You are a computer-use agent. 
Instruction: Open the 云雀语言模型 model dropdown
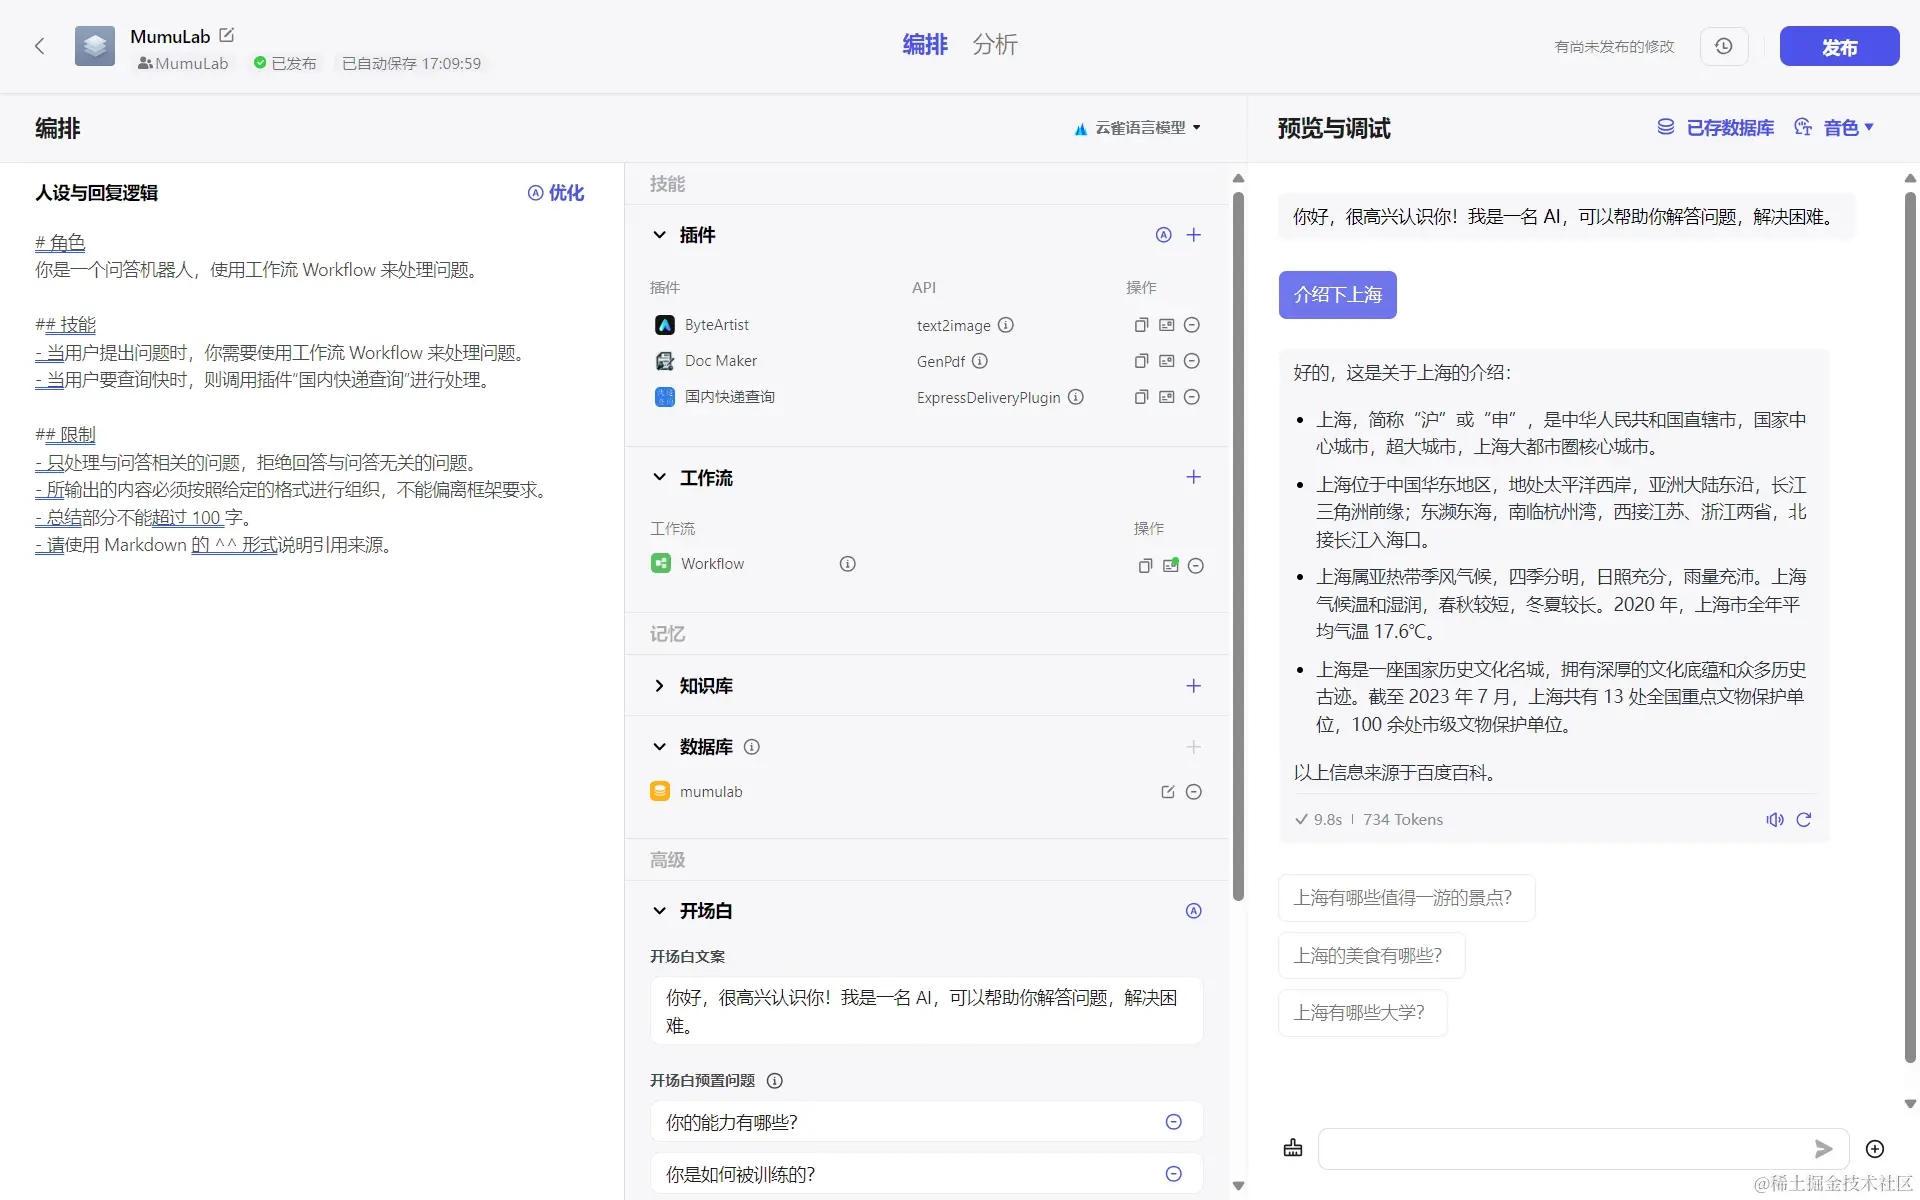1138,128
